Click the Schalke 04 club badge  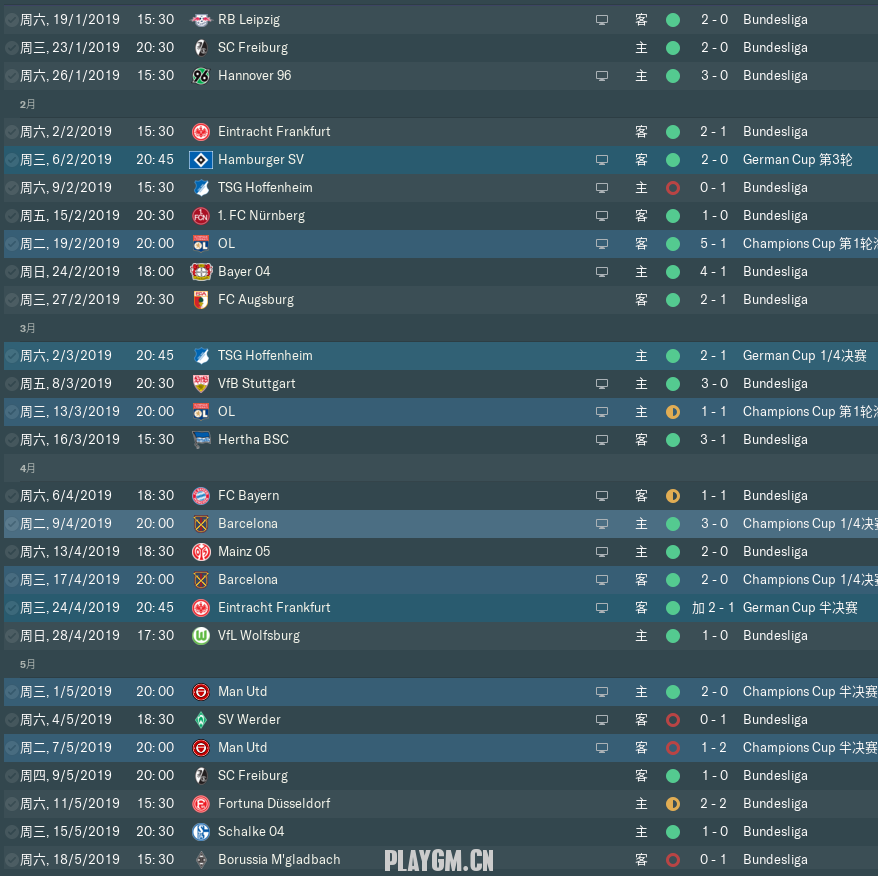click(x=201, y=832)
